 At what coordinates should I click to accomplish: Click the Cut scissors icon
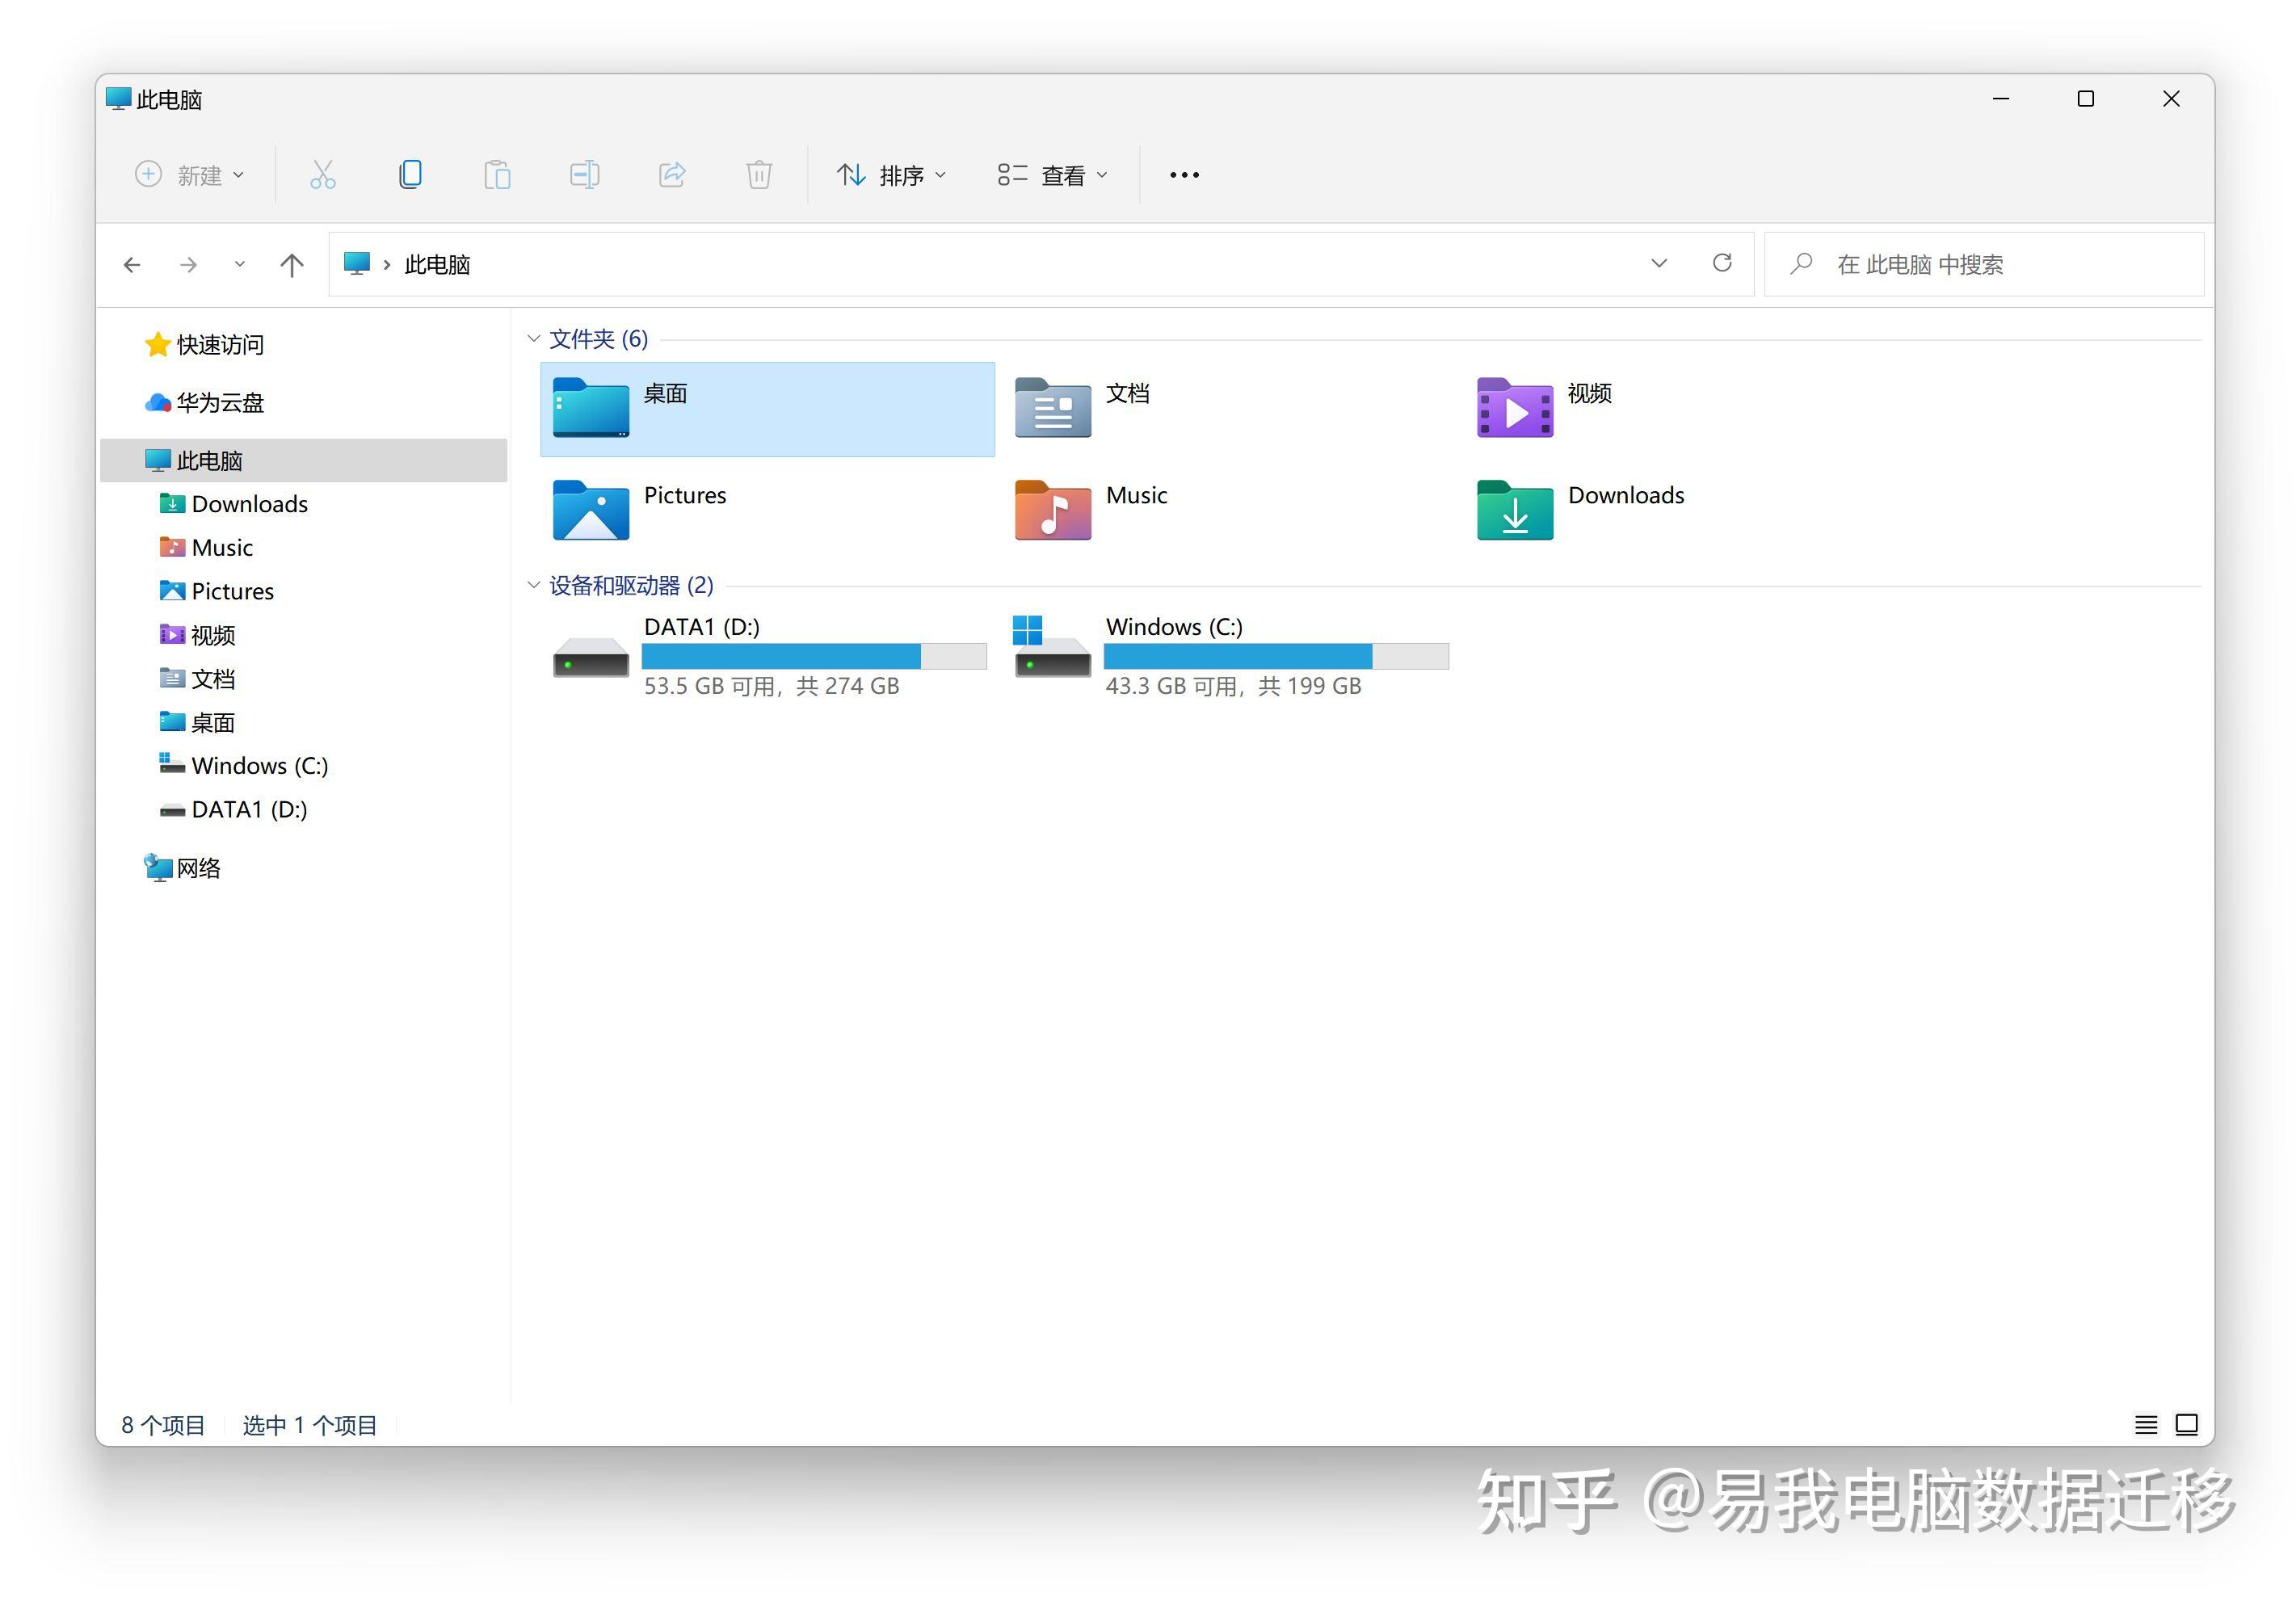(322, 175)
